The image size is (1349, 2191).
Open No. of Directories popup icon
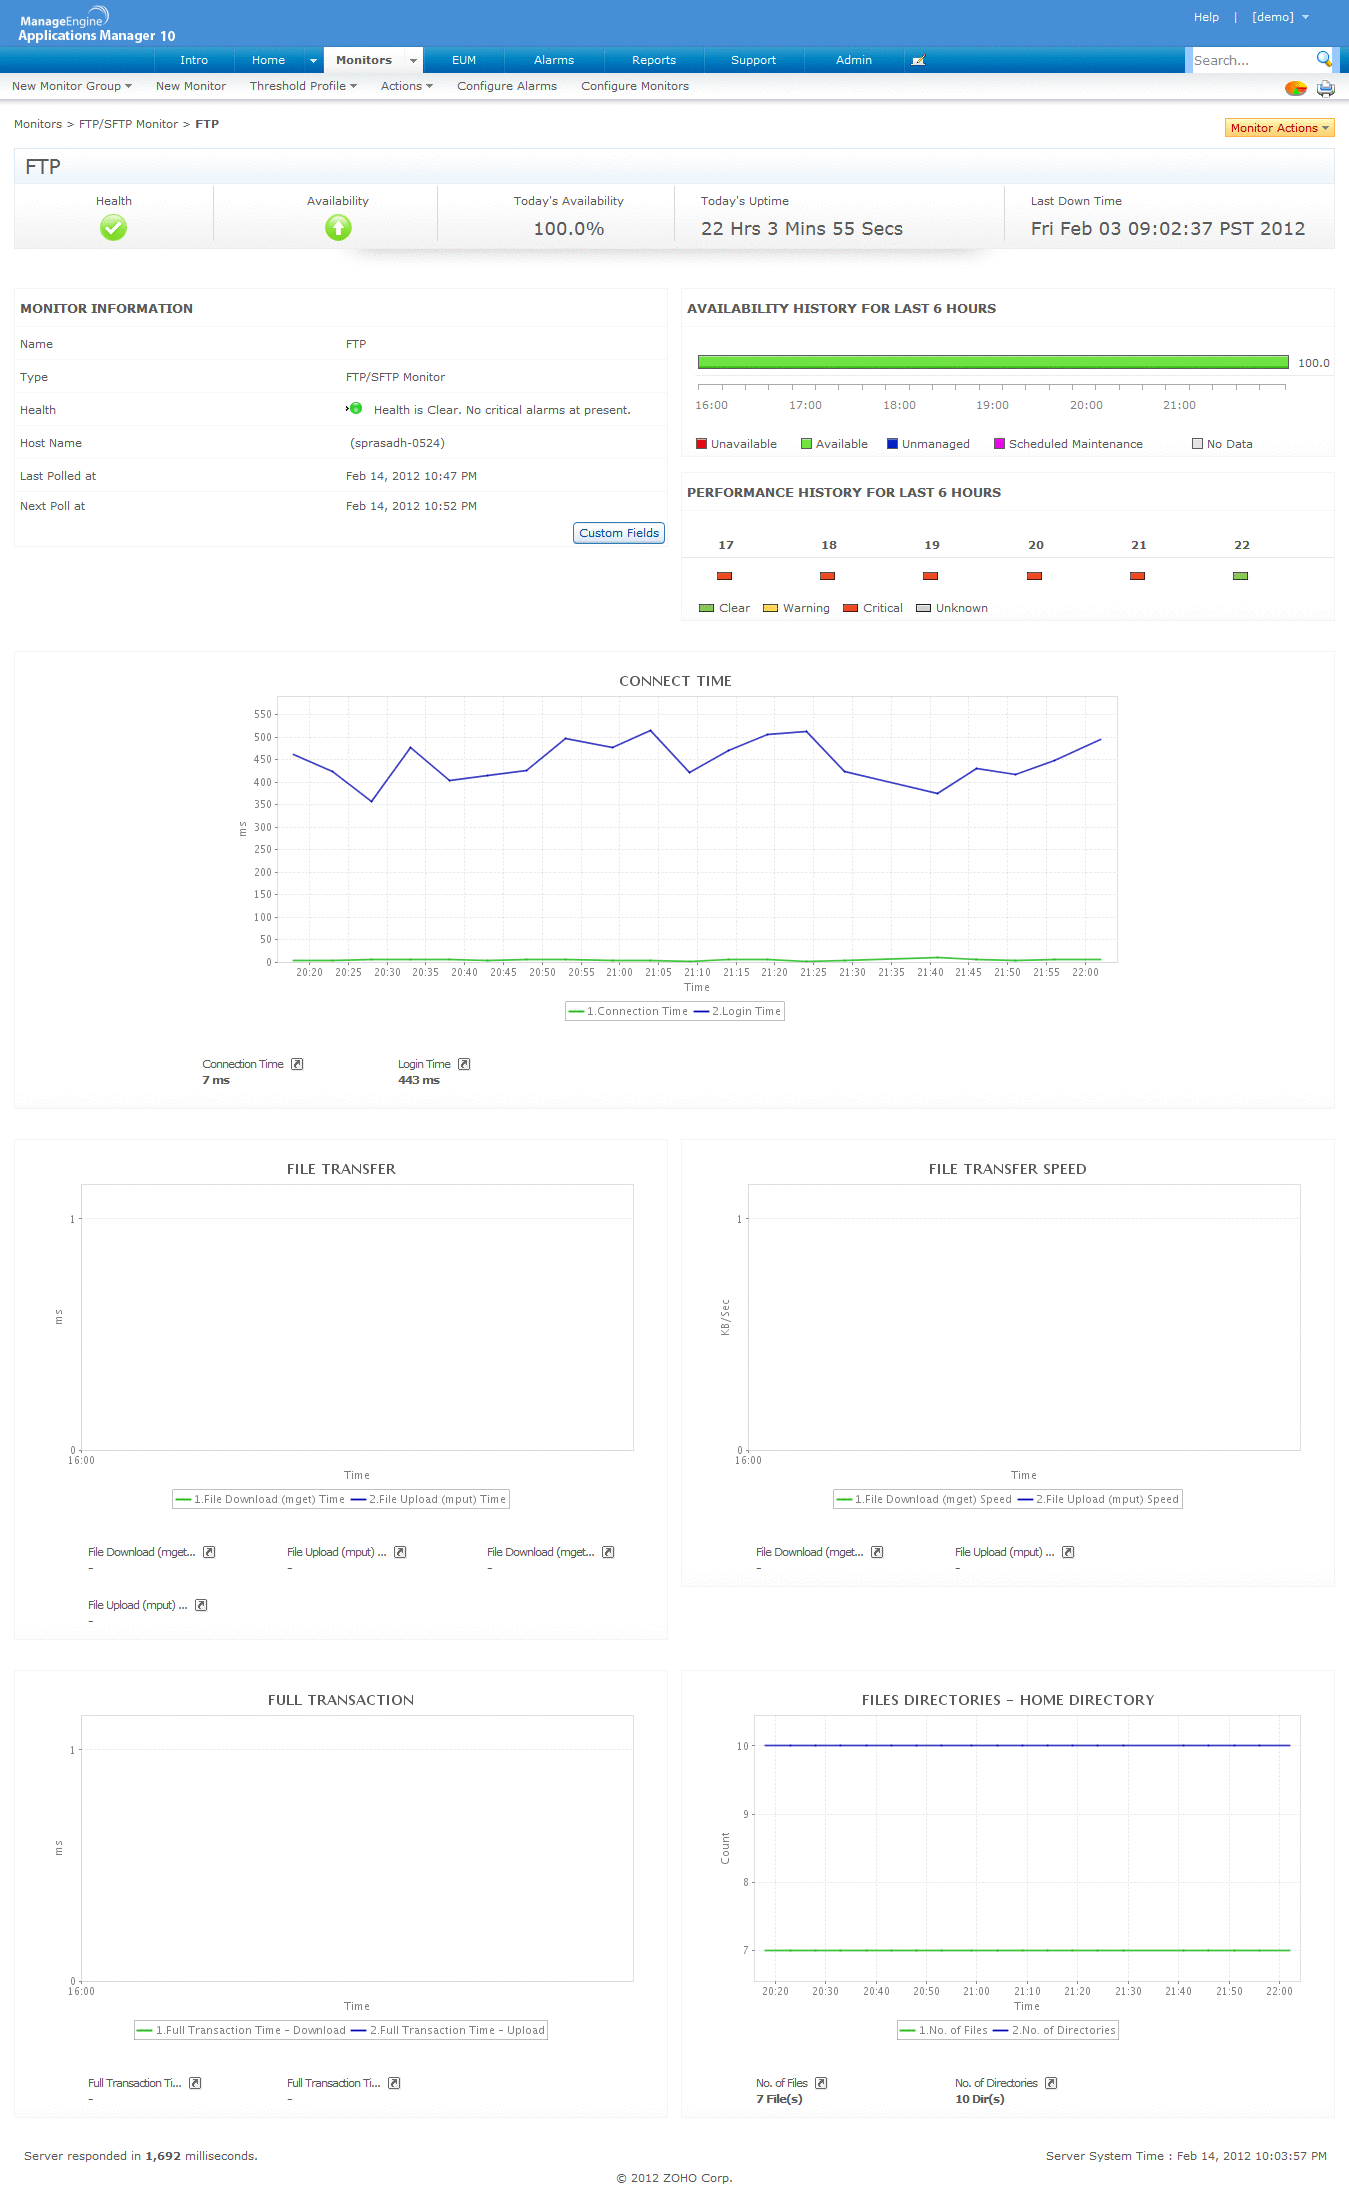click(1051, 2083)
